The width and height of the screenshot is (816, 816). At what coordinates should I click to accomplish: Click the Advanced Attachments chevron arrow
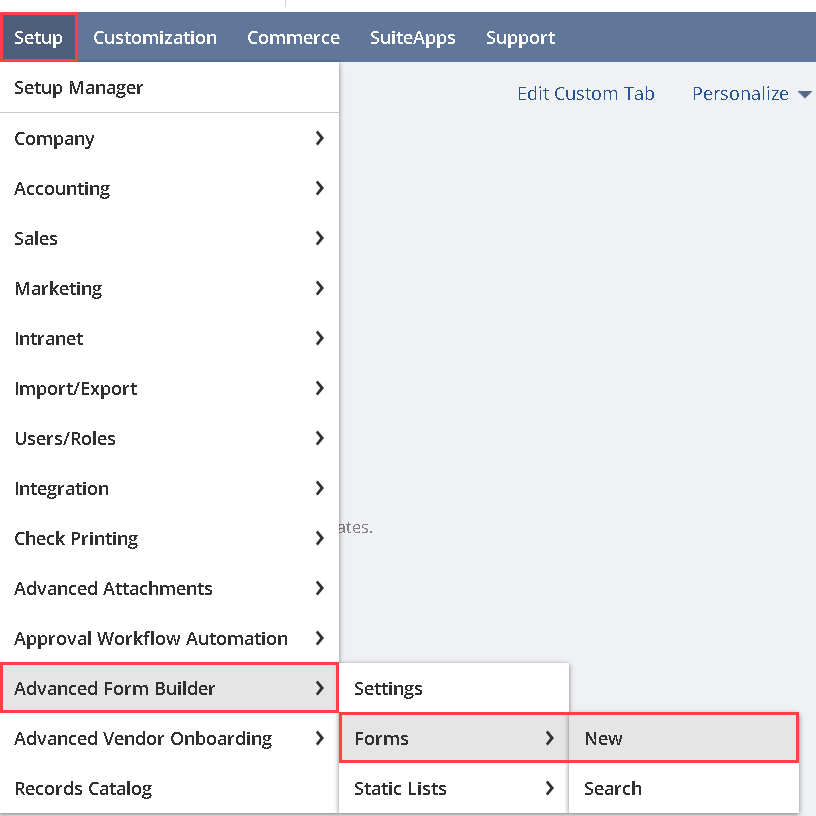319,589
